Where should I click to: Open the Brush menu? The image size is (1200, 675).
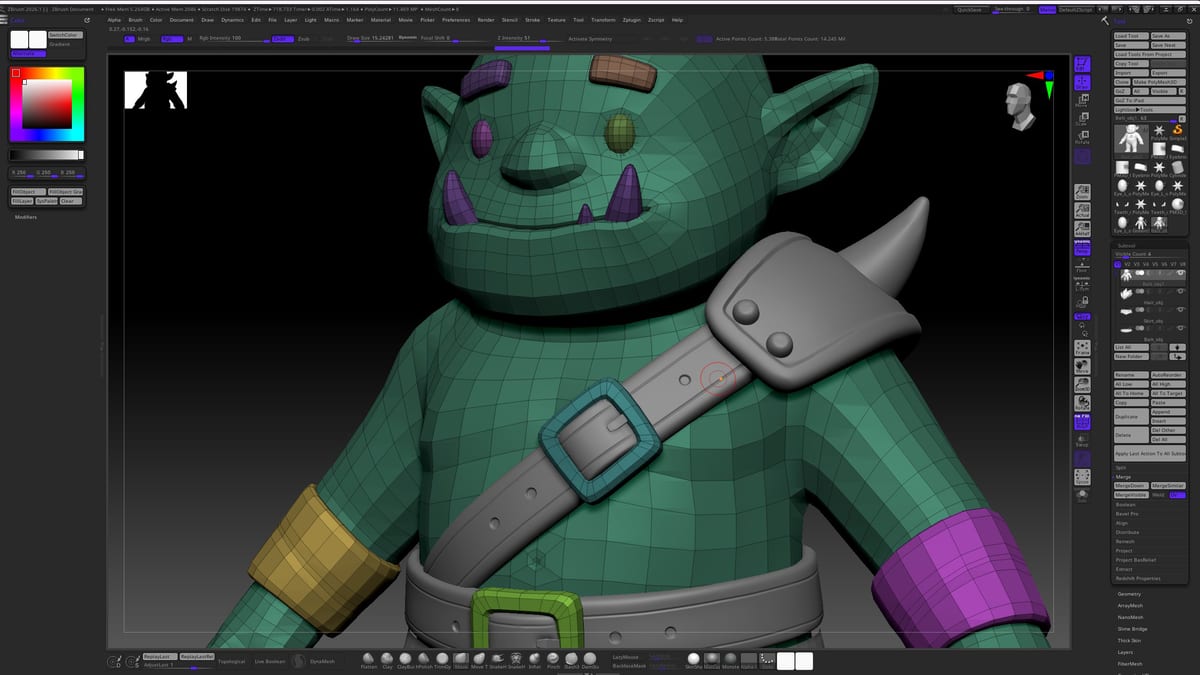coord(136,20)
